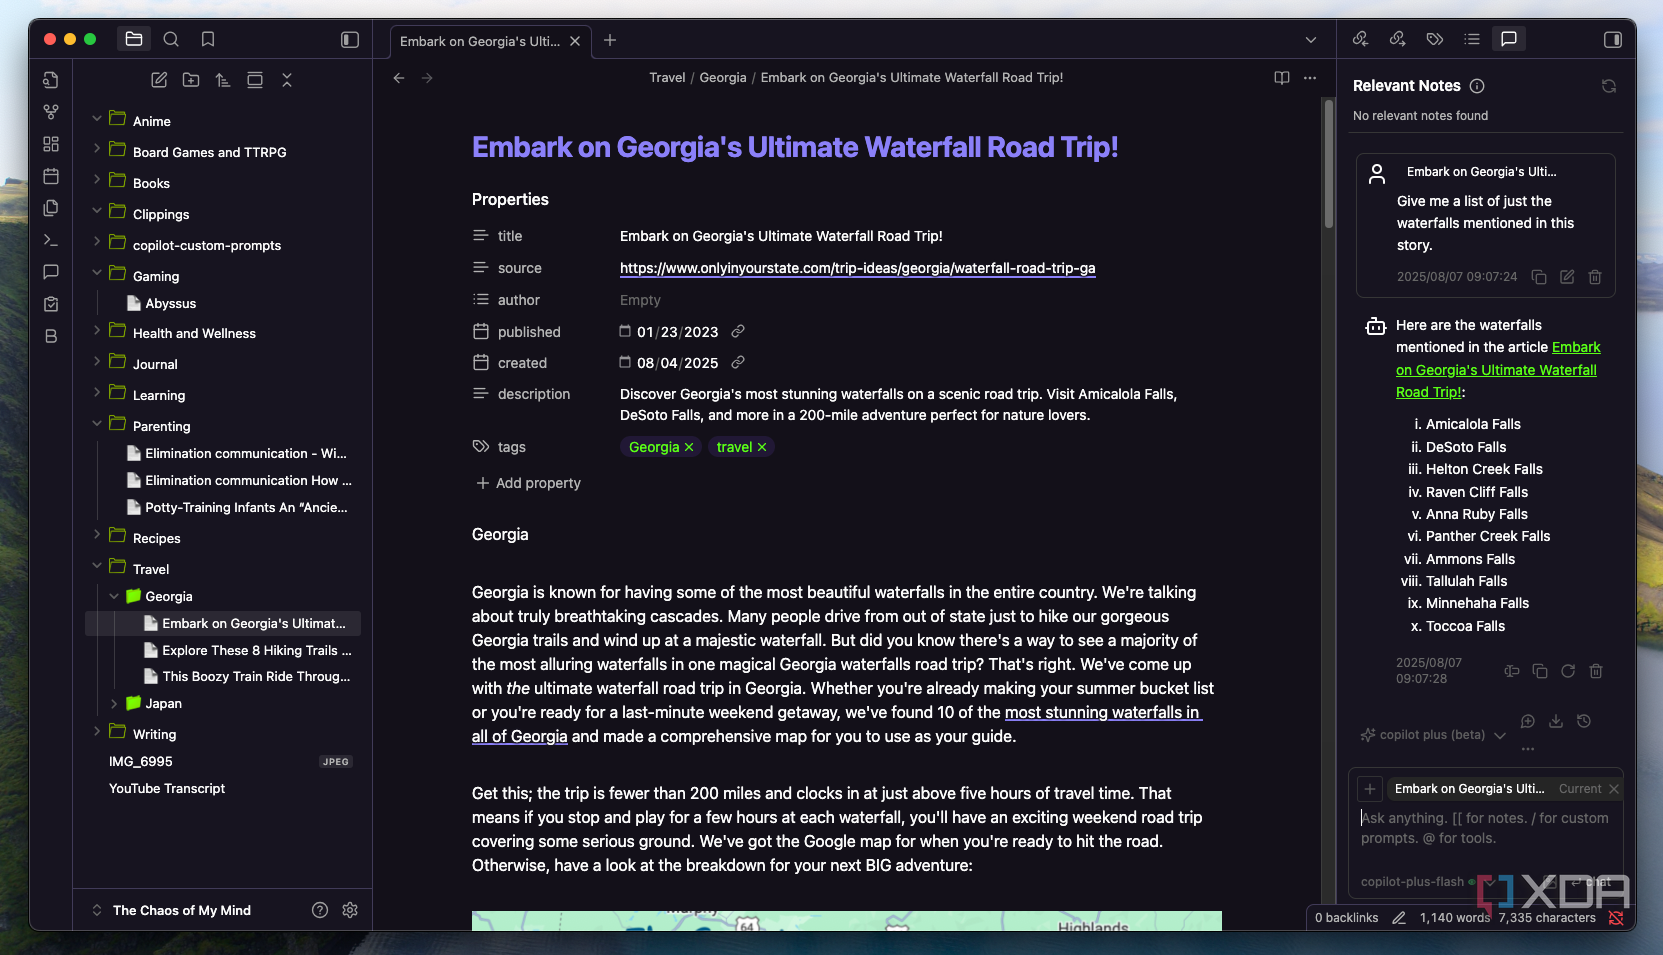
Task: Remove the Georgia tag
Action: 689,447
